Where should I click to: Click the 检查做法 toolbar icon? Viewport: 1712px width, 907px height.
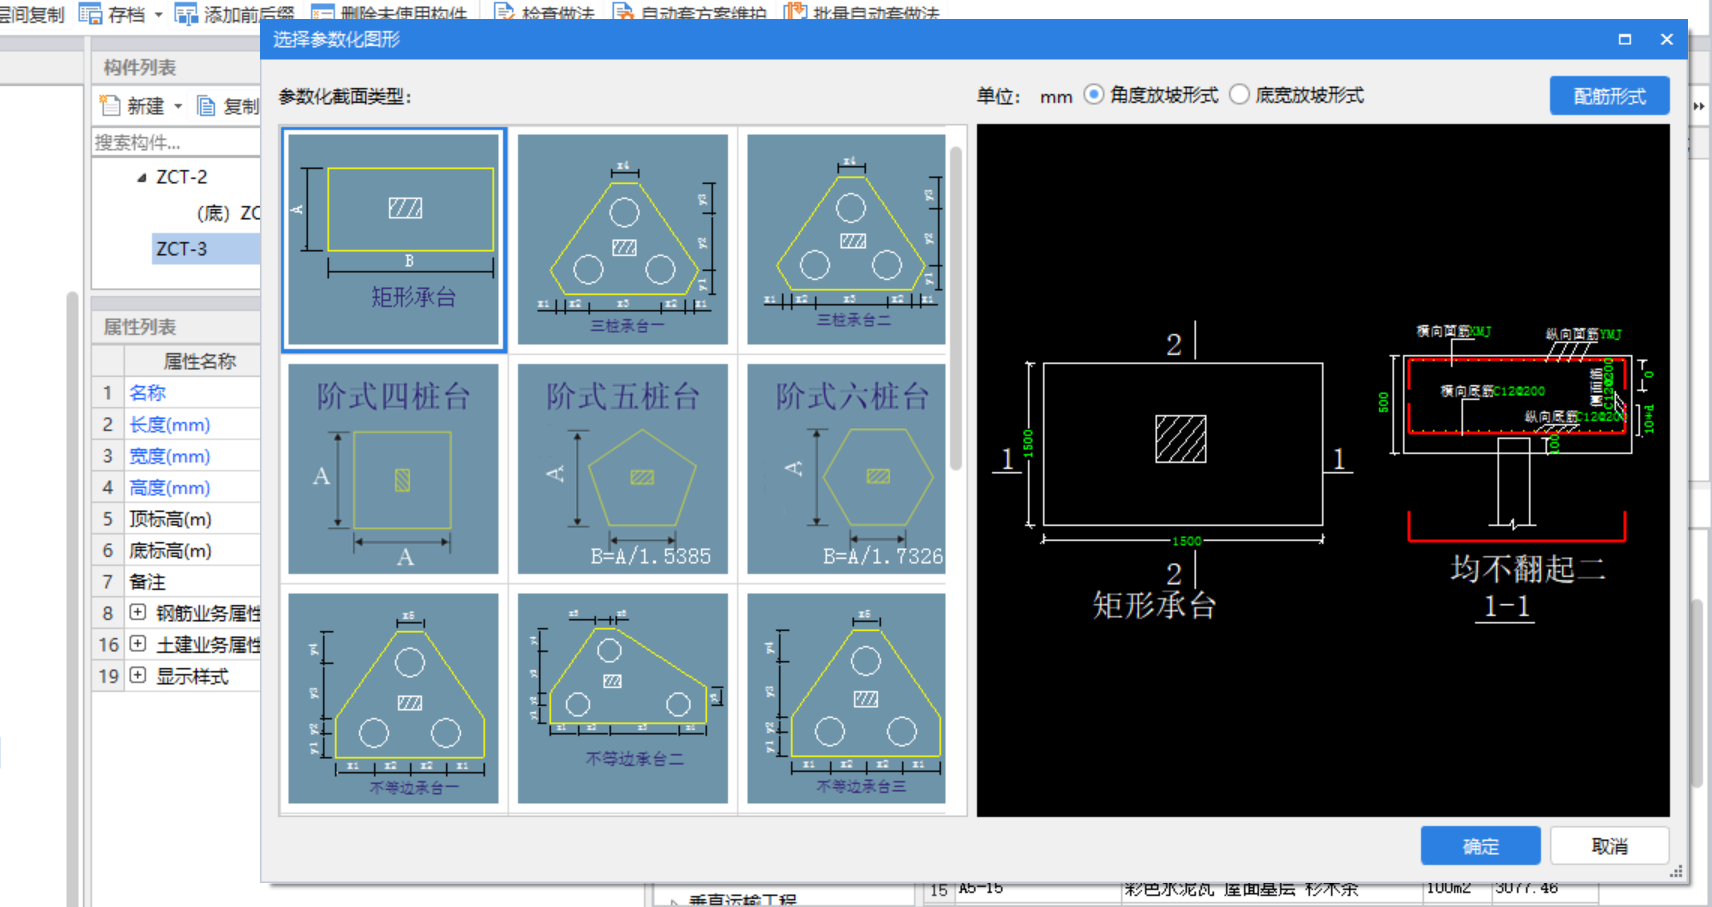[504, 14]
